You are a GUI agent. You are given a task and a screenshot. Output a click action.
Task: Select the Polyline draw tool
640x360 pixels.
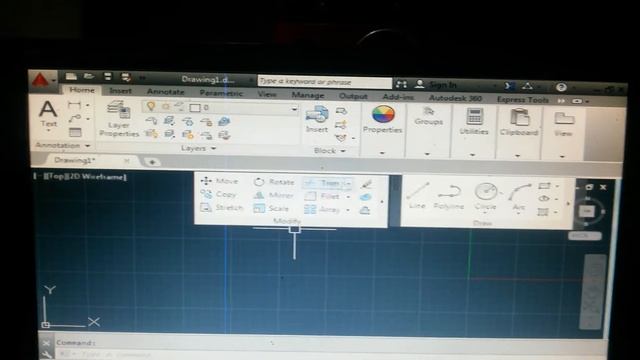tap(449, 197)
